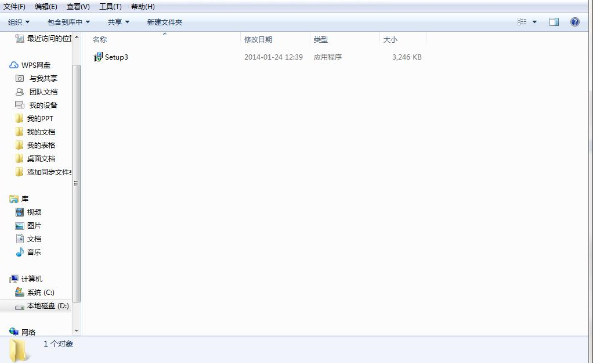Select the 本地磁盘 (D:) drive
This screenshot has width=593, height=363.
point(42,306)
